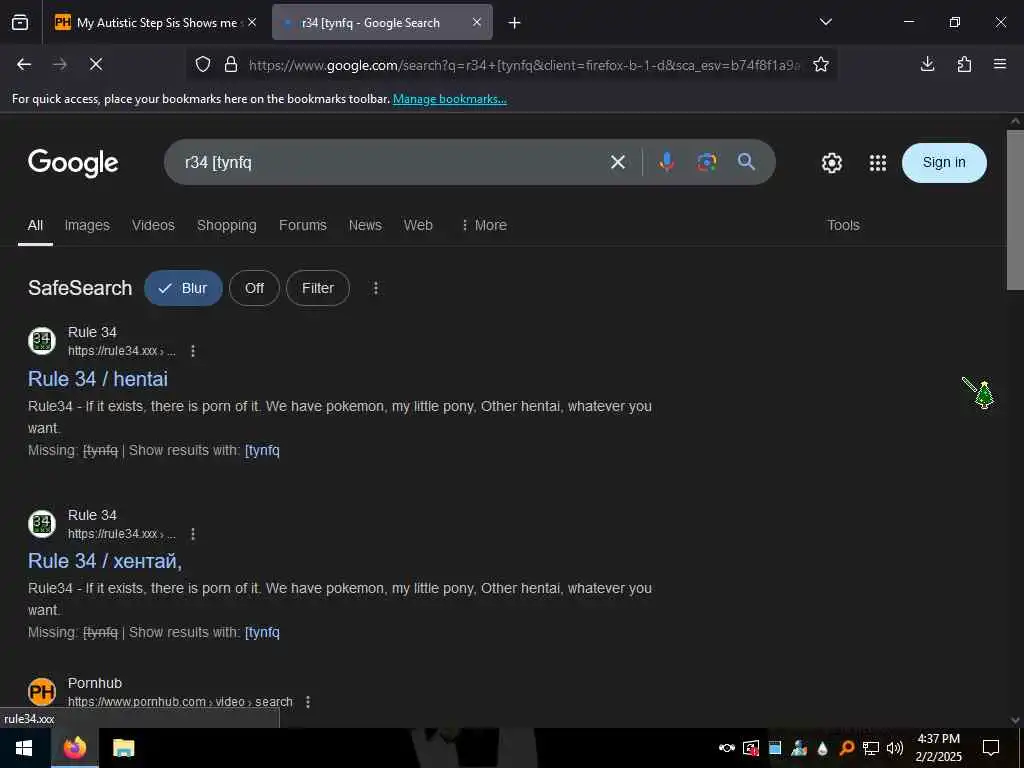
Task: Open the search Tools options
Action: coord(843,225)
